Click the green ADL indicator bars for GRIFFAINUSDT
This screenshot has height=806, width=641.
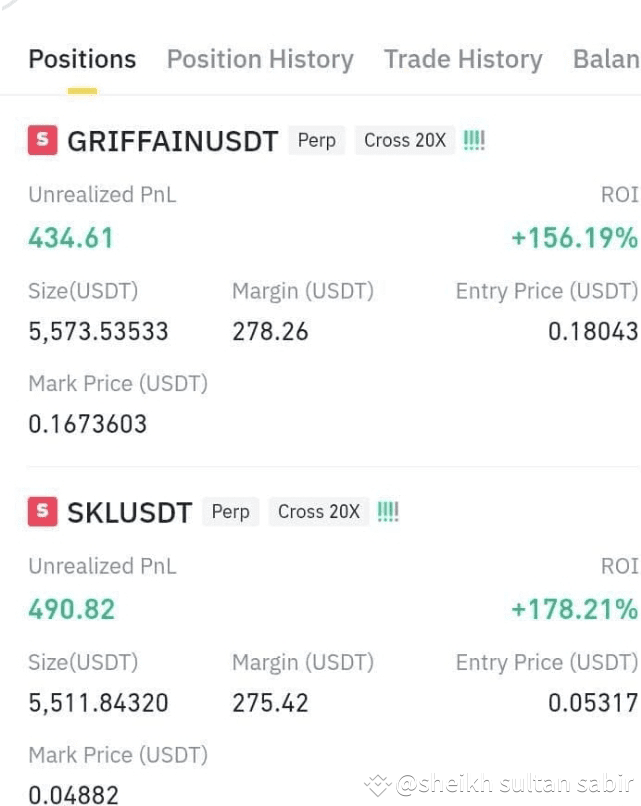[473, 140]
